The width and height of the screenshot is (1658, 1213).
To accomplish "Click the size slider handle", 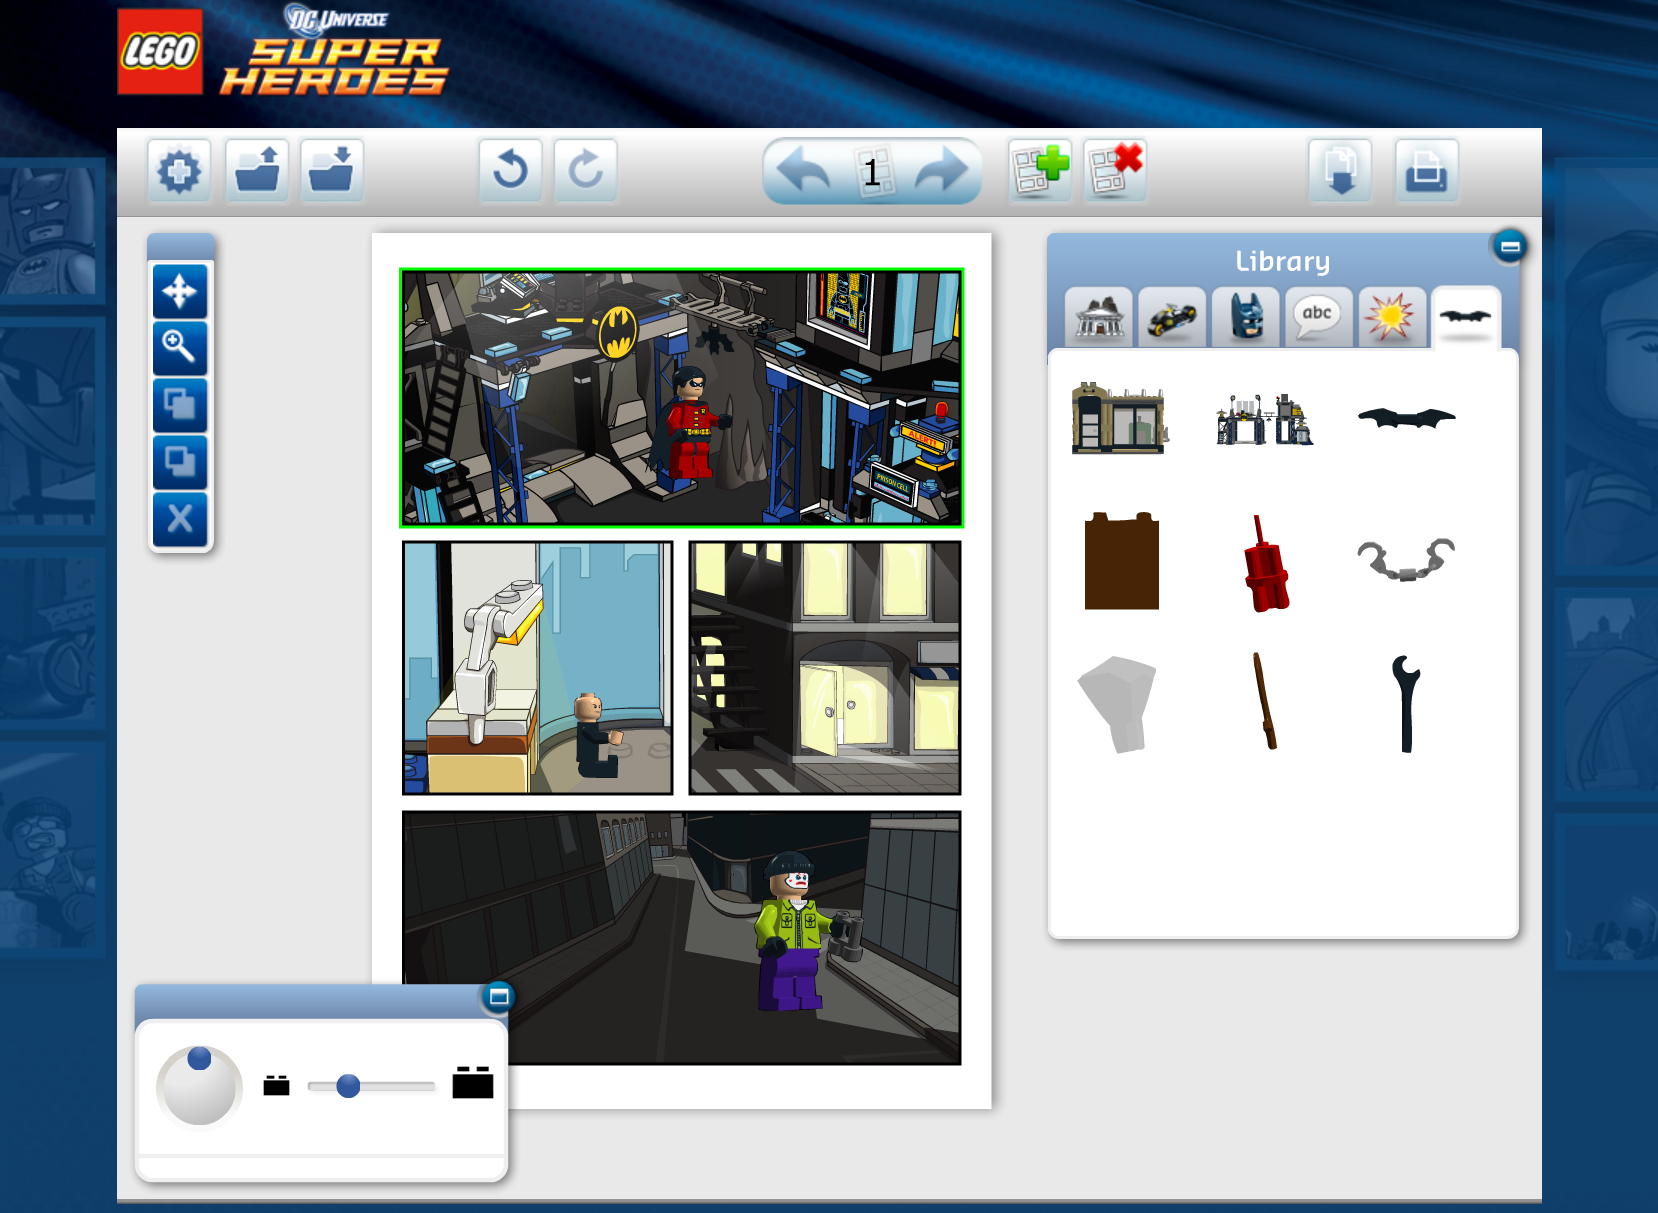I will (x=348, y=1086).
